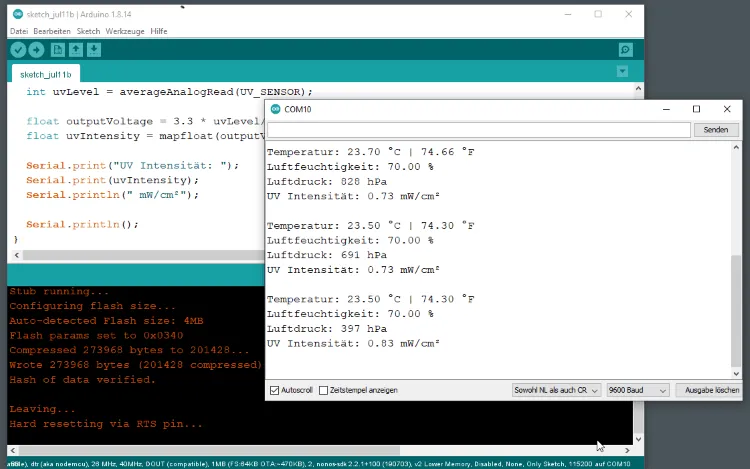Image resolution: width=750 pixels, height=469 pixels.
Task: Open the Datei menu
Action: (x=18, y=31)
